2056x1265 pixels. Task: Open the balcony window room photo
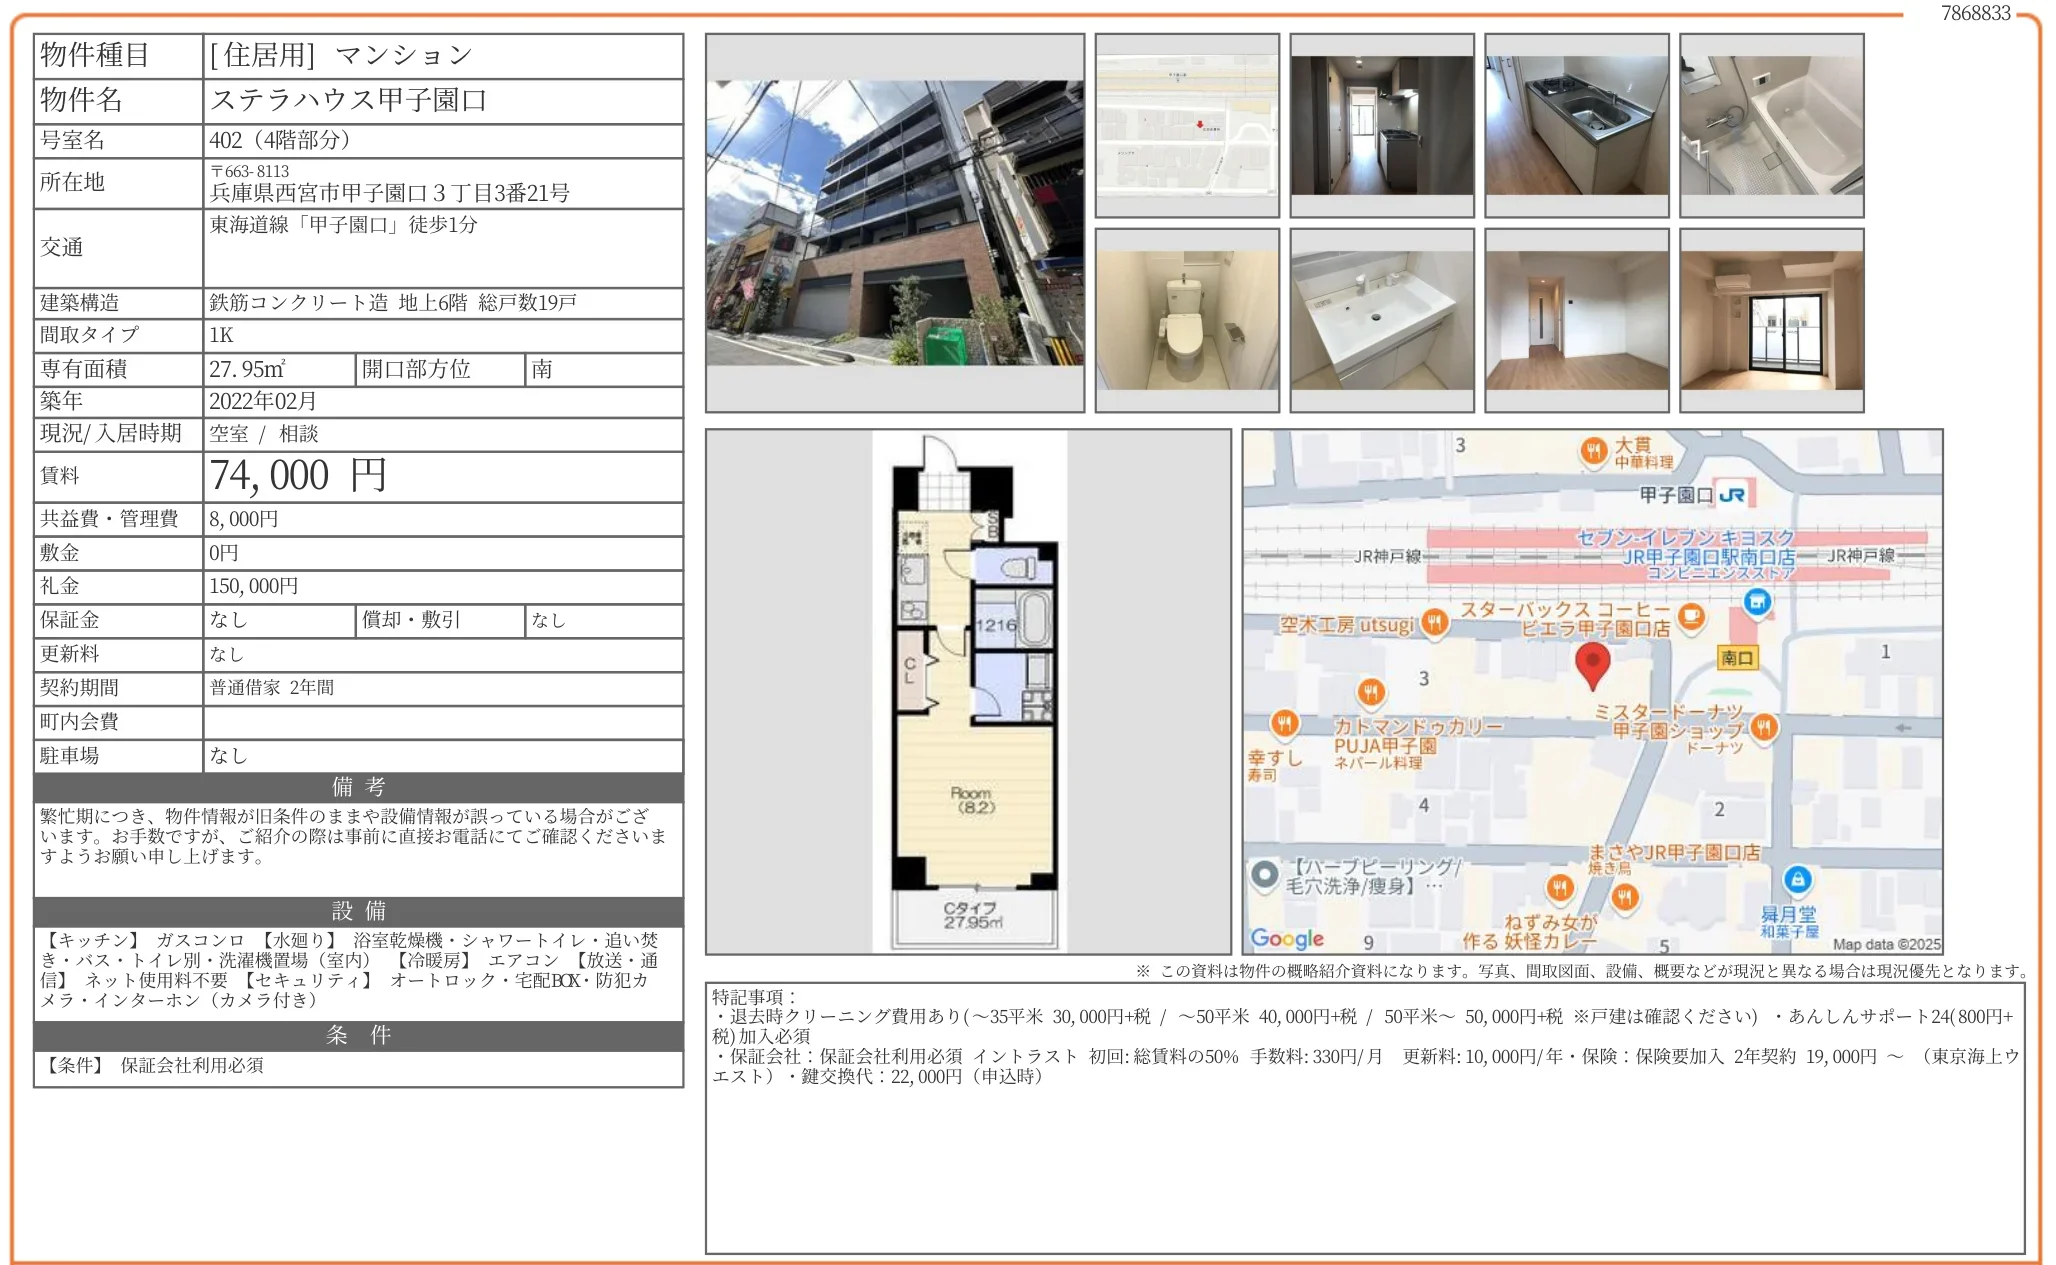[1771, 320]
